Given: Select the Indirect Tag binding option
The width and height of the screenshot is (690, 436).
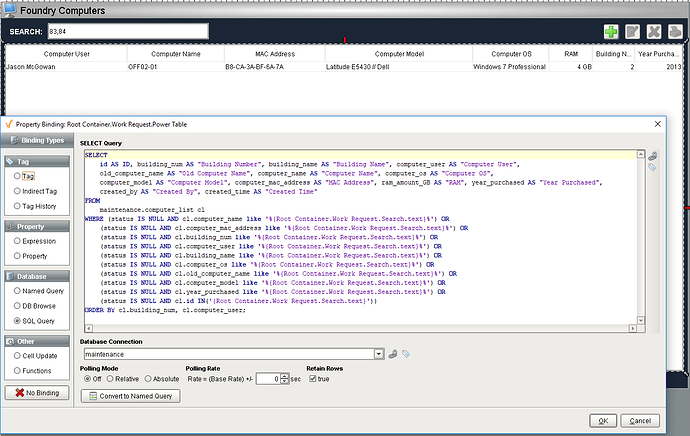Looking at the screenshot, I should click(x=17, y=191).
